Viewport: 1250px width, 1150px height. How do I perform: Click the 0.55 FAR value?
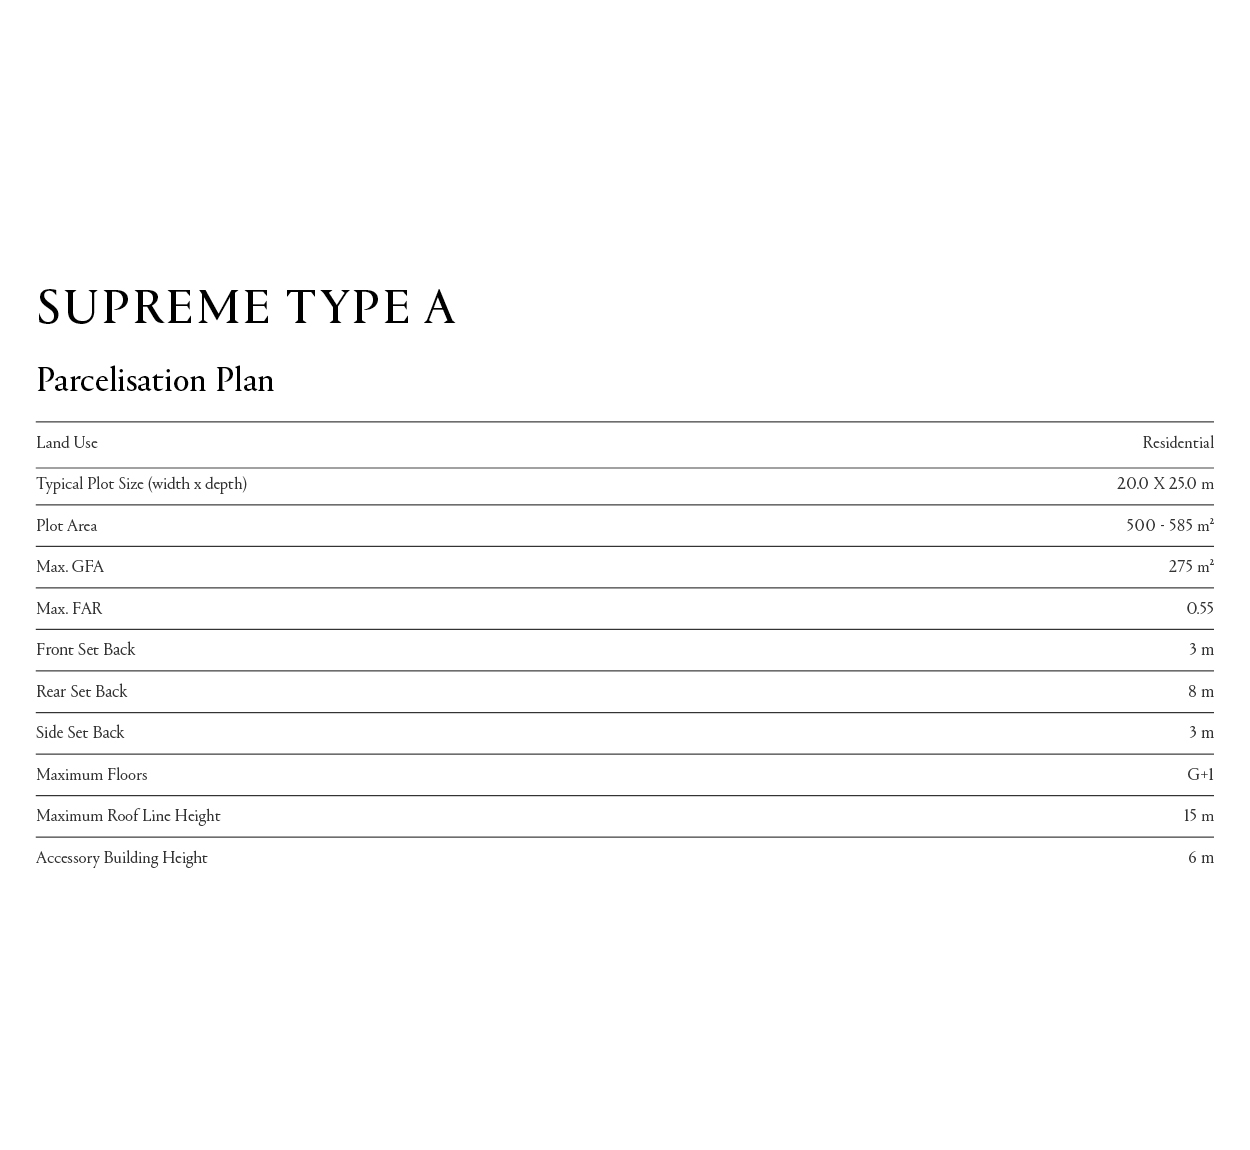click(x=1199, y=609)
